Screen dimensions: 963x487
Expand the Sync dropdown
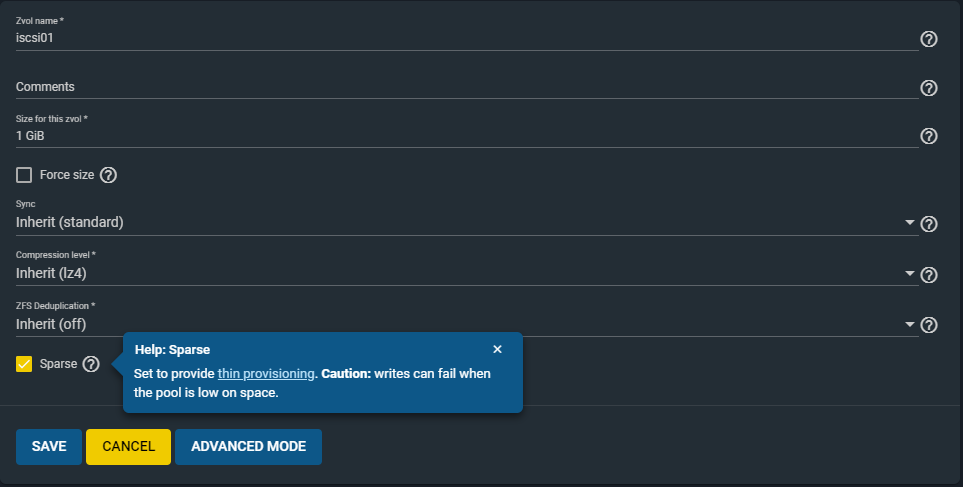click(x=467, y=222)
